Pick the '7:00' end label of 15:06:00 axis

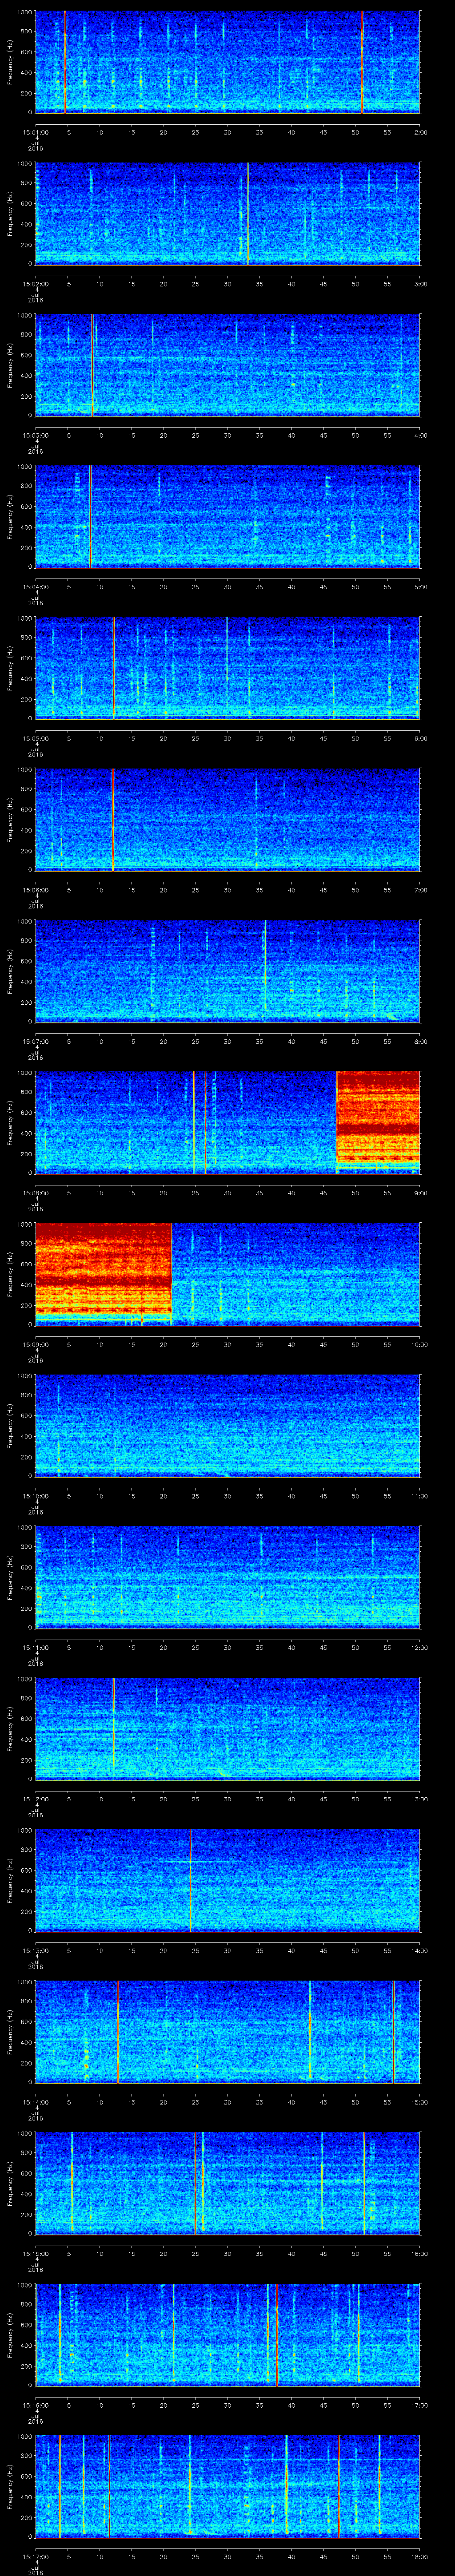click(x=420, y=891)
